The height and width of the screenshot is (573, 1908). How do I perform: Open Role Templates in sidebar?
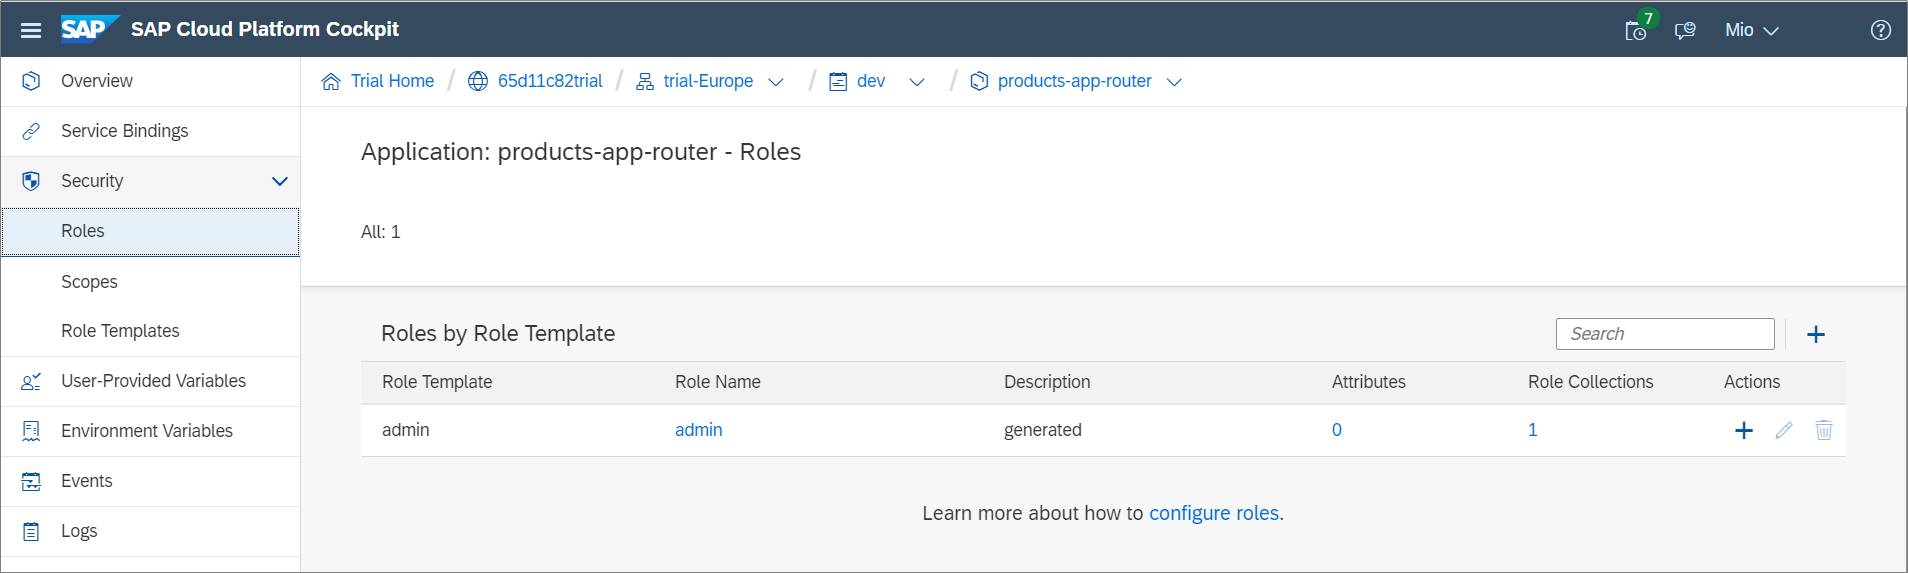tap(120, 331)
